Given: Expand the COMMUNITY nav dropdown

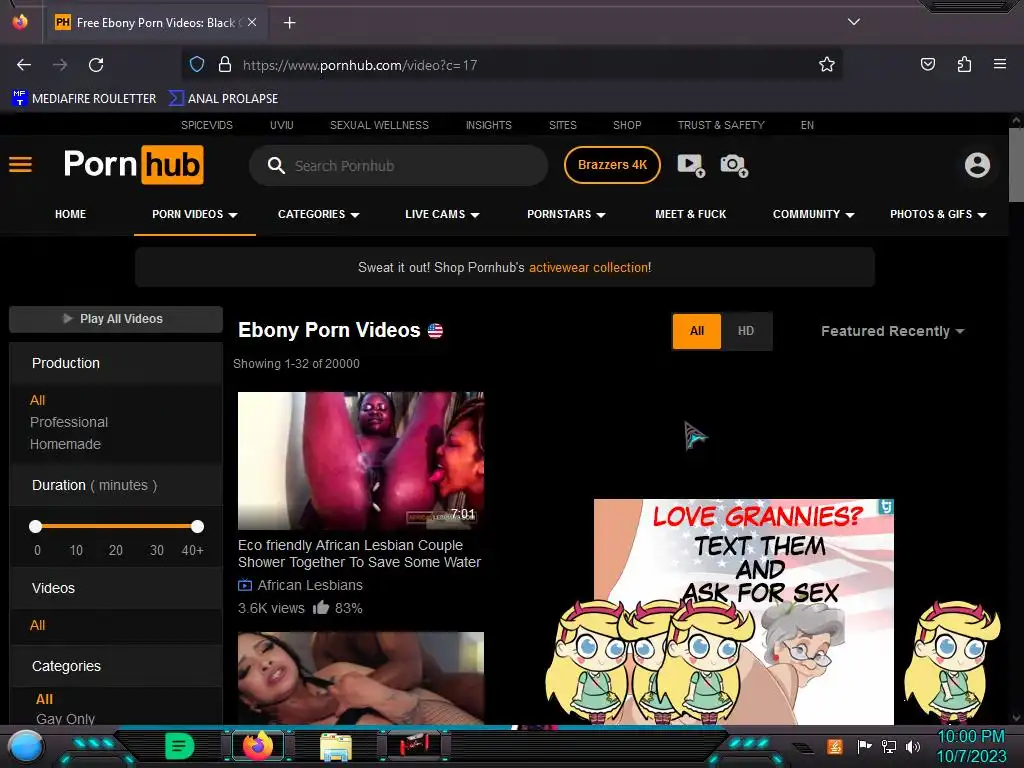Looking at the screenshot, I should click(814, 214).
